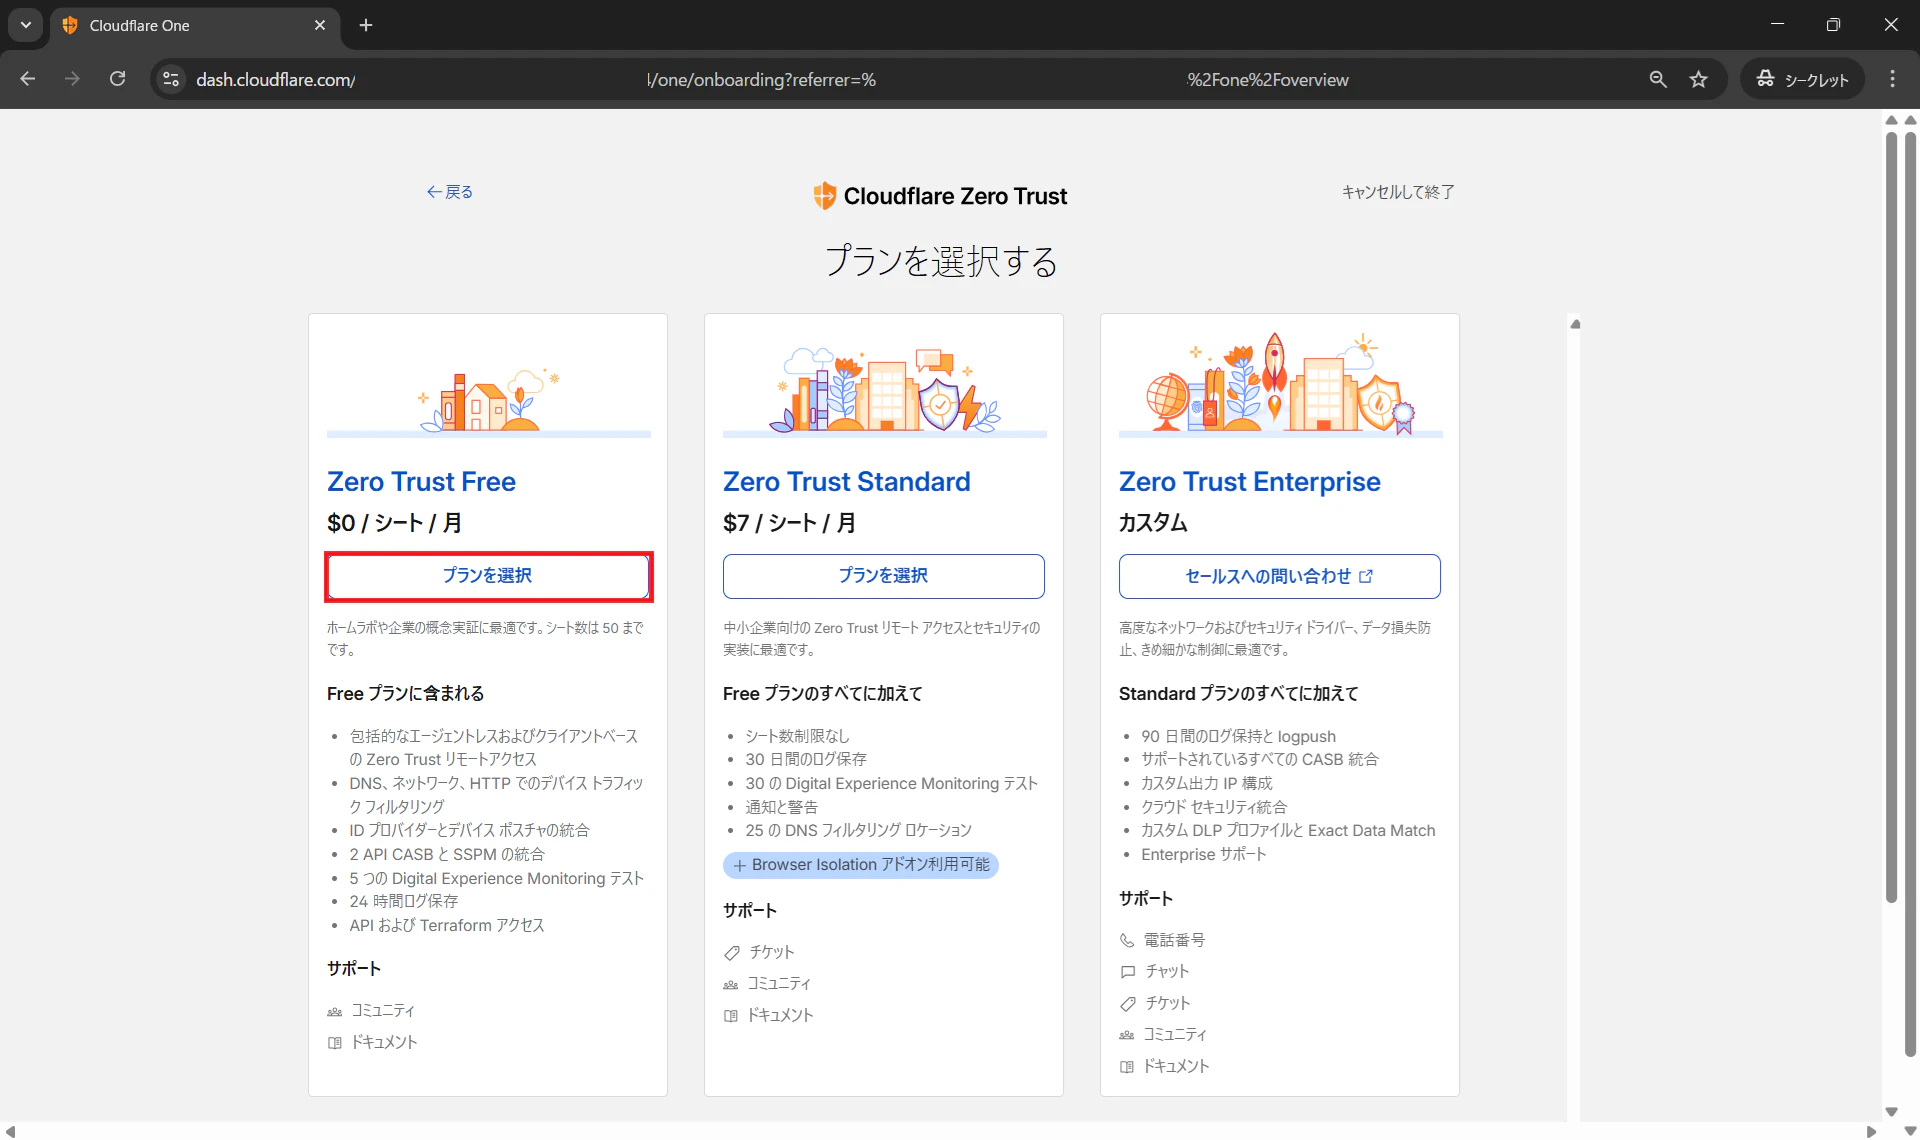The width and height of the screenshot is (1920, 1140).
Task: Click the ← 戻る back link
Action: tap(449, 192)
